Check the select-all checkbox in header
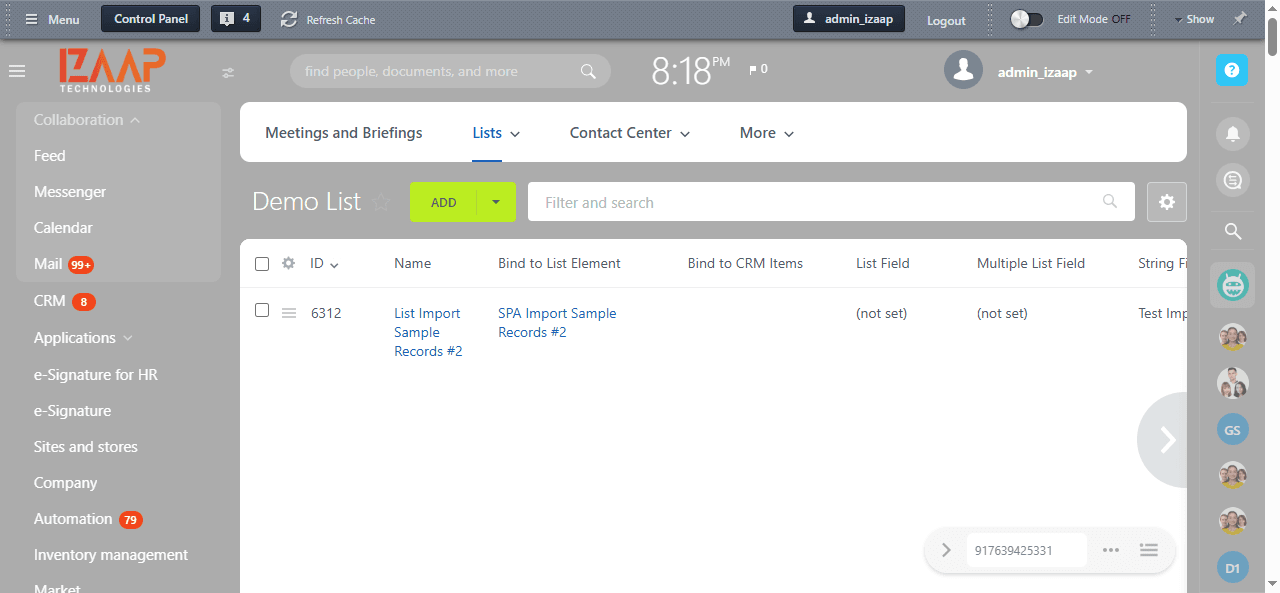Image resolution: width=1280 pixels, height=593 pixels. click(262, 264)
